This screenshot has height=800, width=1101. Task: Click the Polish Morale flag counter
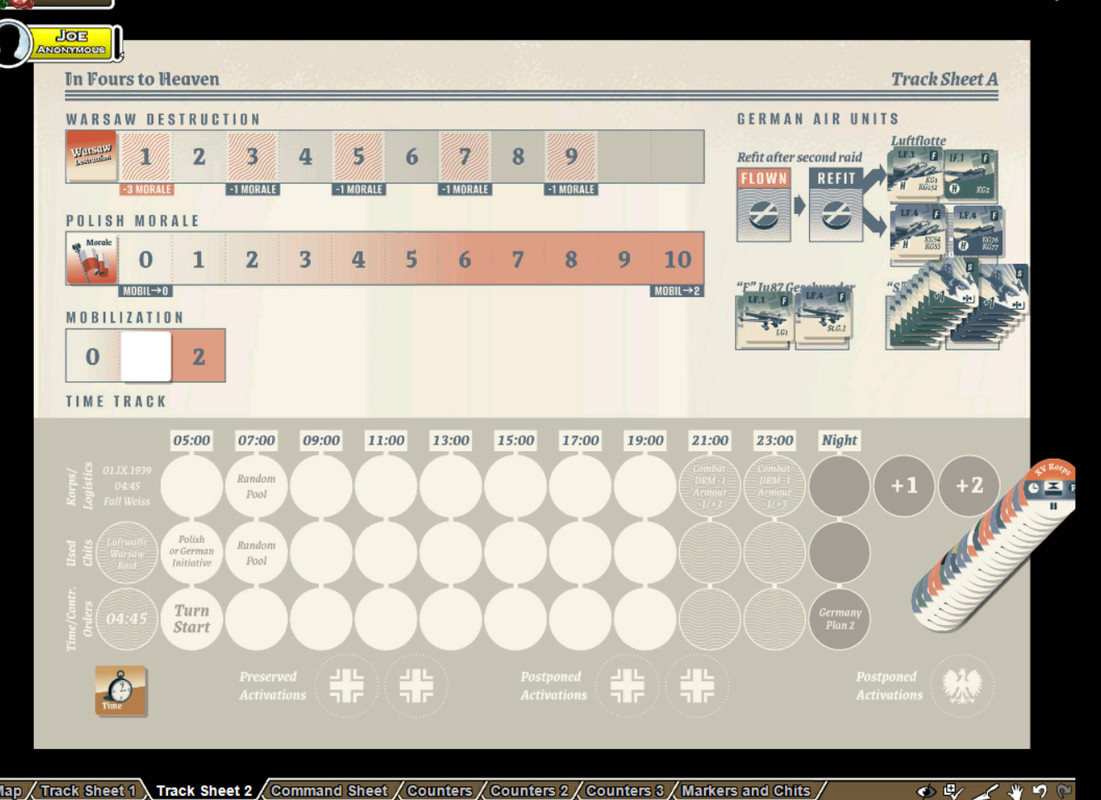91,258
